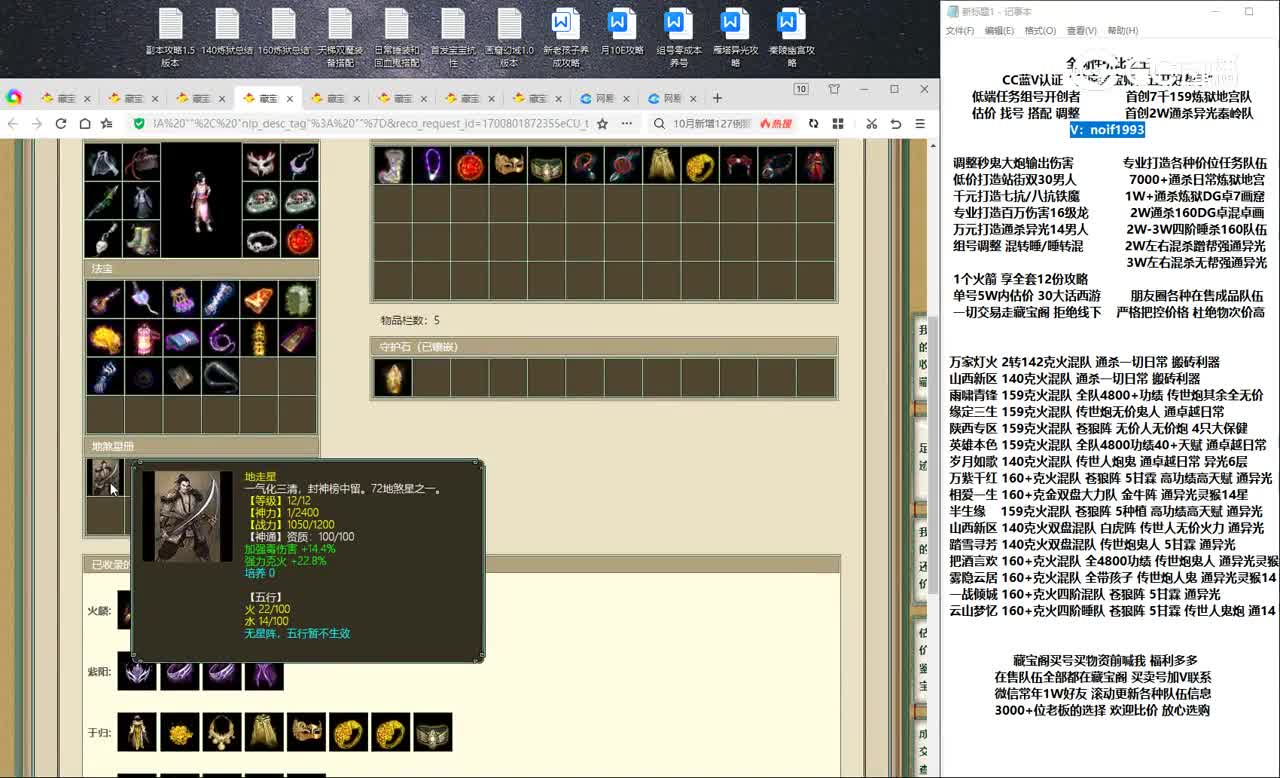
Task: Open the scissors screenshot tool
Action: click(x=871, y=123)
